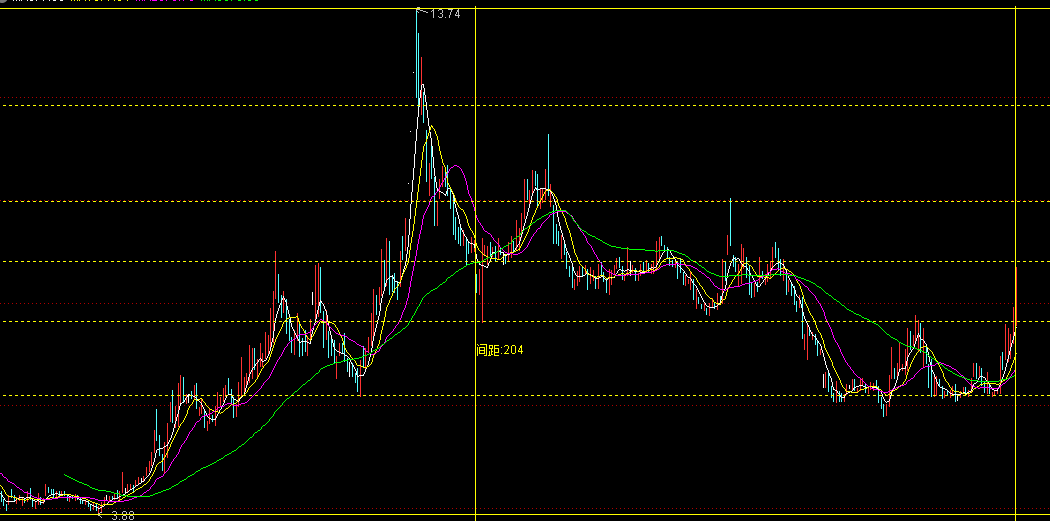Click the 13.74 highest price label

pyautogui.click(x=445, y=13)
